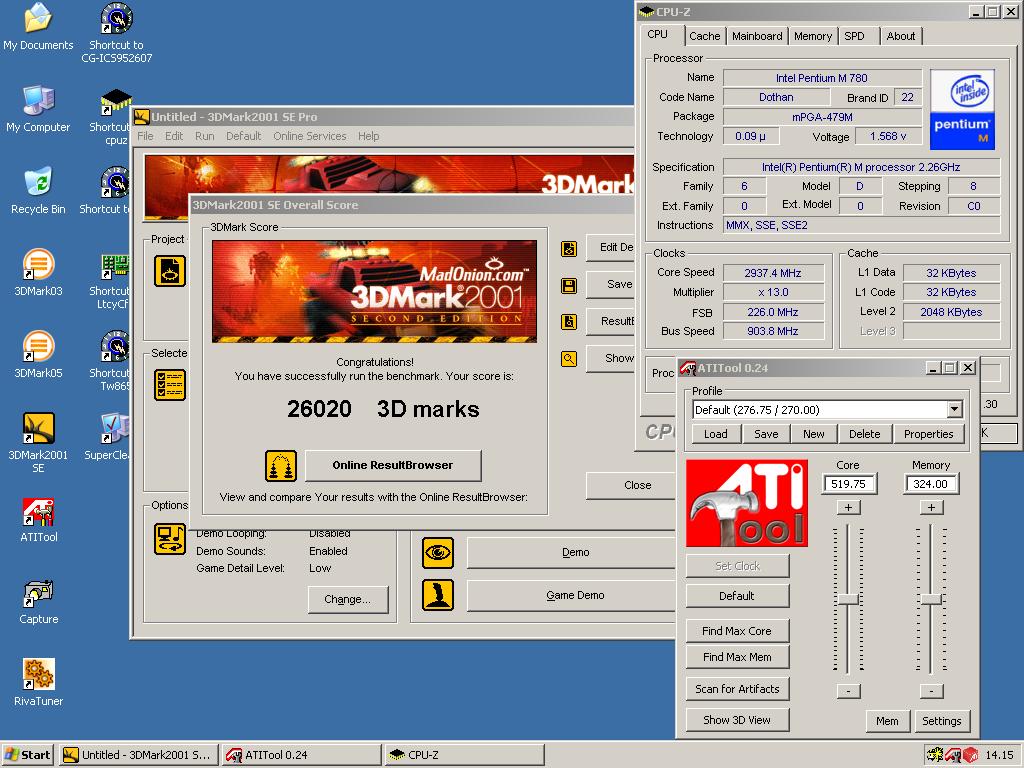Switch to Memory tab in CPU-Z
1024x768 pixels.
coord(812,37)
